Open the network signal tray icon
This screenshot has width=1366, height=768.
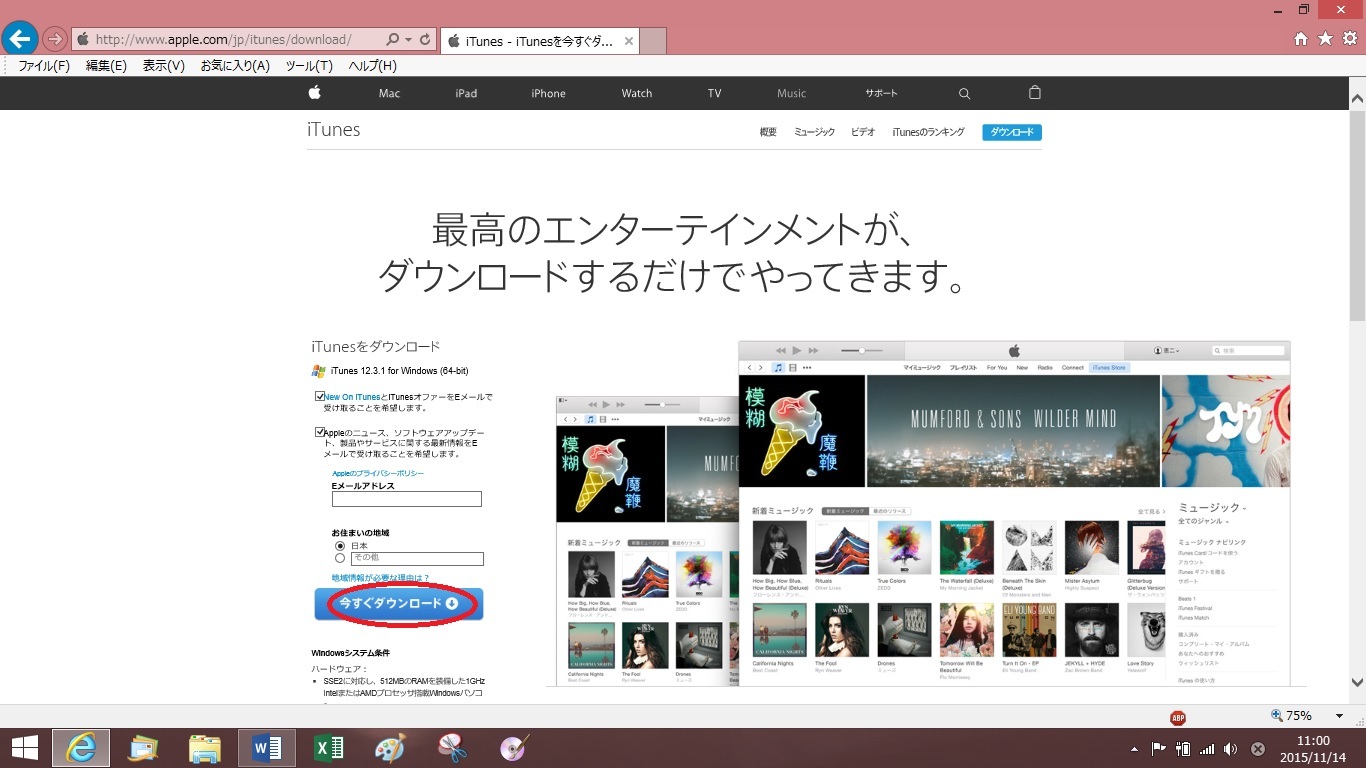pos(1207,749)
